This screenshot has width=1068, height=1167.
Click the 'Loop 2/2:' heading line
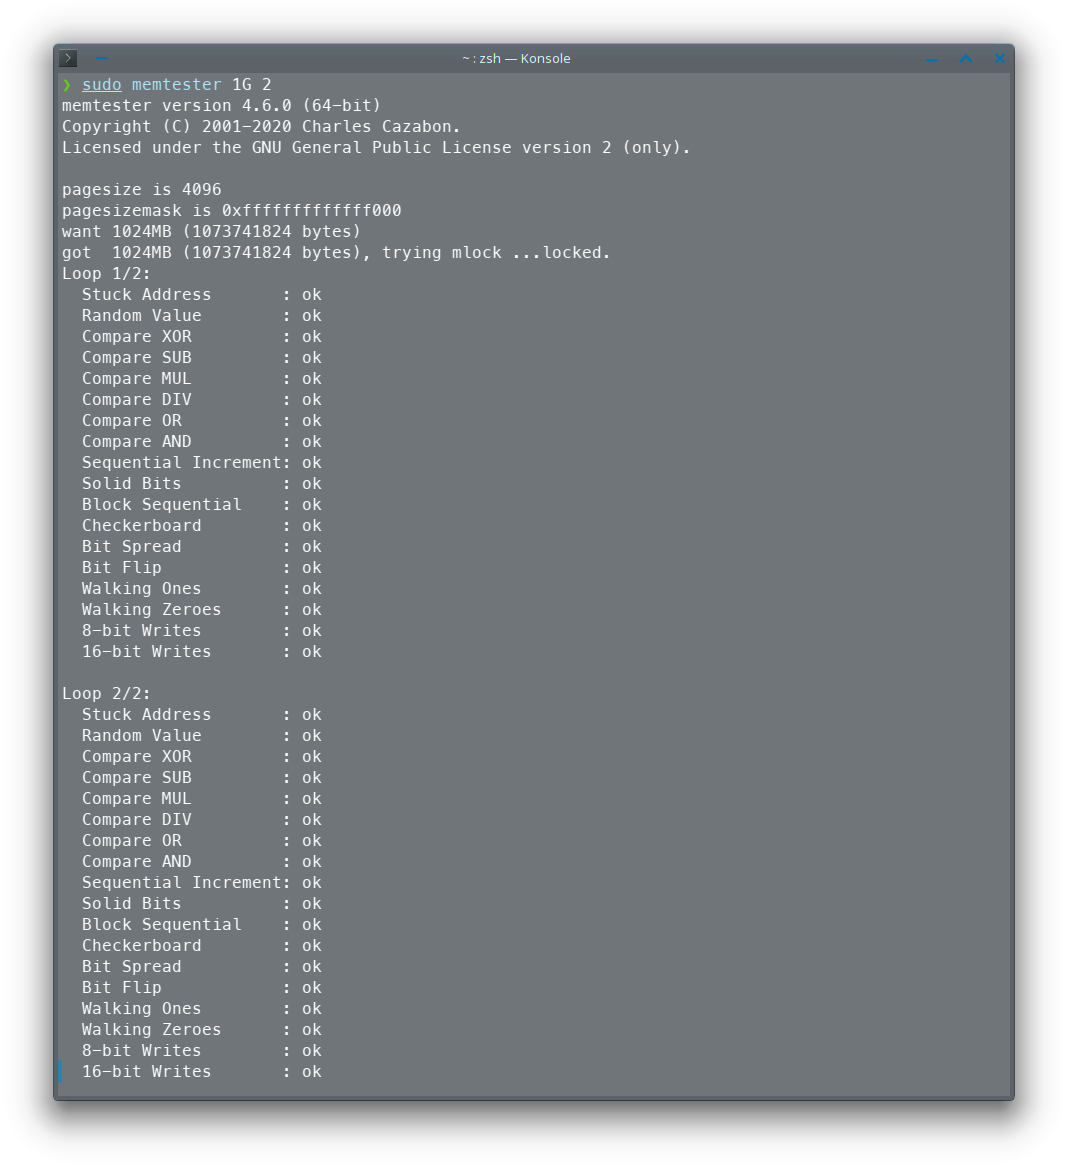tap(106, 694)
